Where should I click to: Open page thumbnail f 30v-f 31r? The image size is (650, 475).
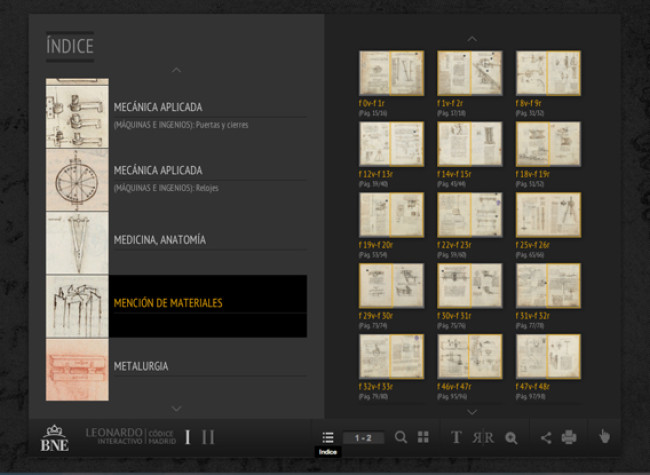click(470, 286)
